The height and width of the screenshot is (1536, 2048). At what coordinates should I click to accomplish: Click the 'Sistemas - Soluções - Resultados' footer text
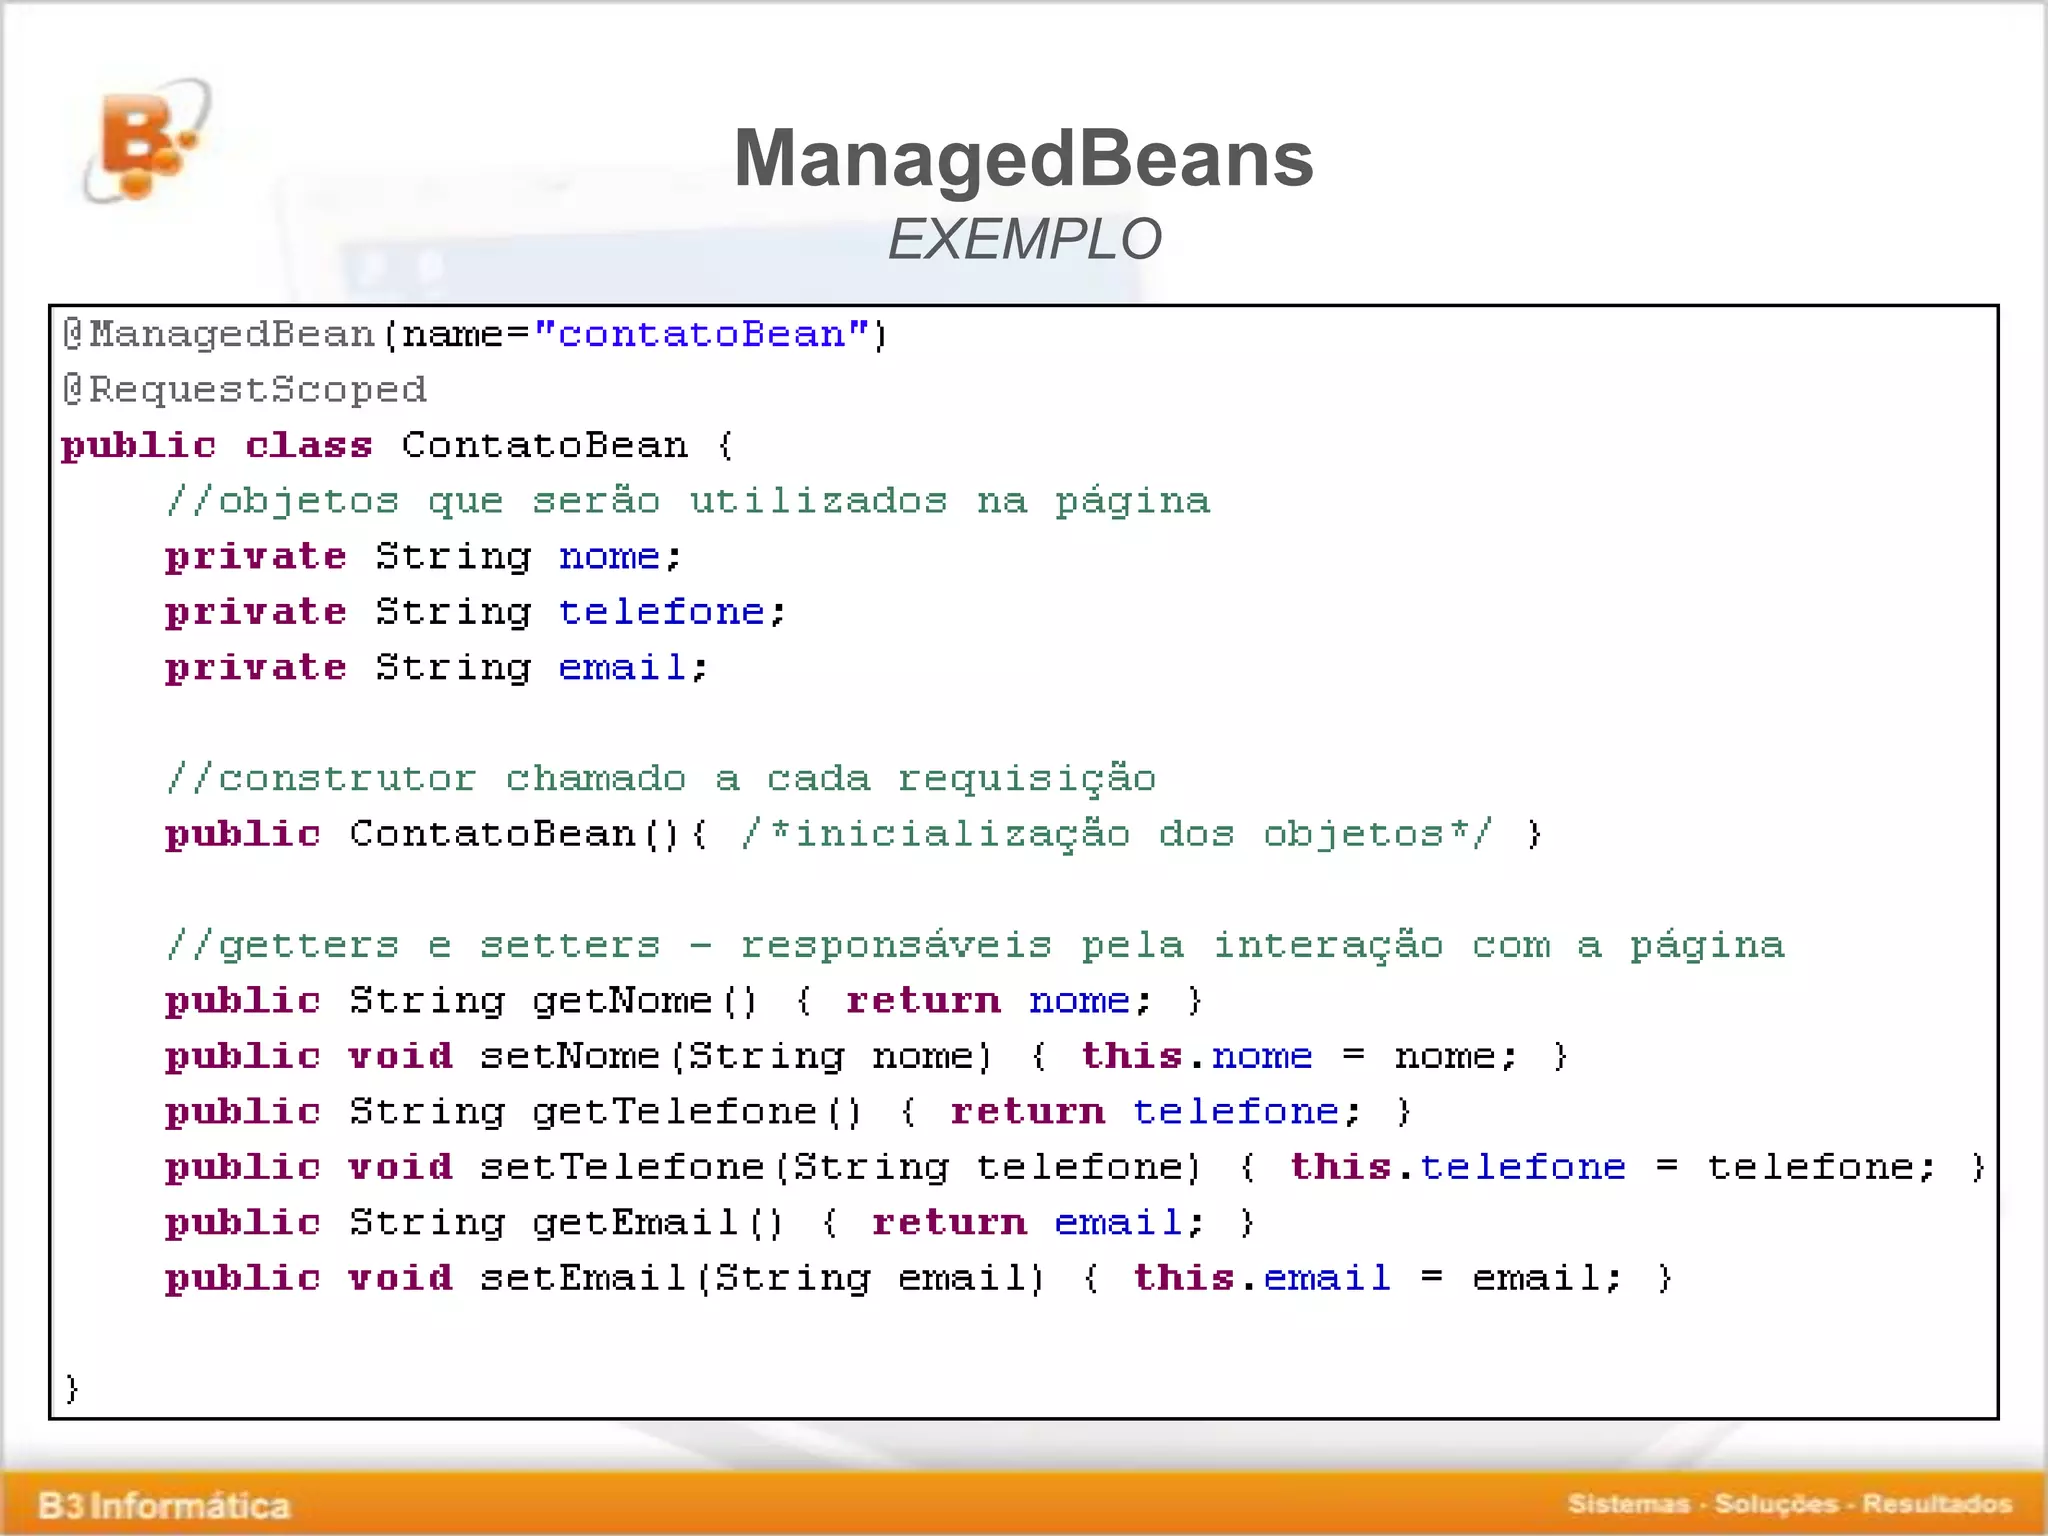(x=1790, y=1504)
